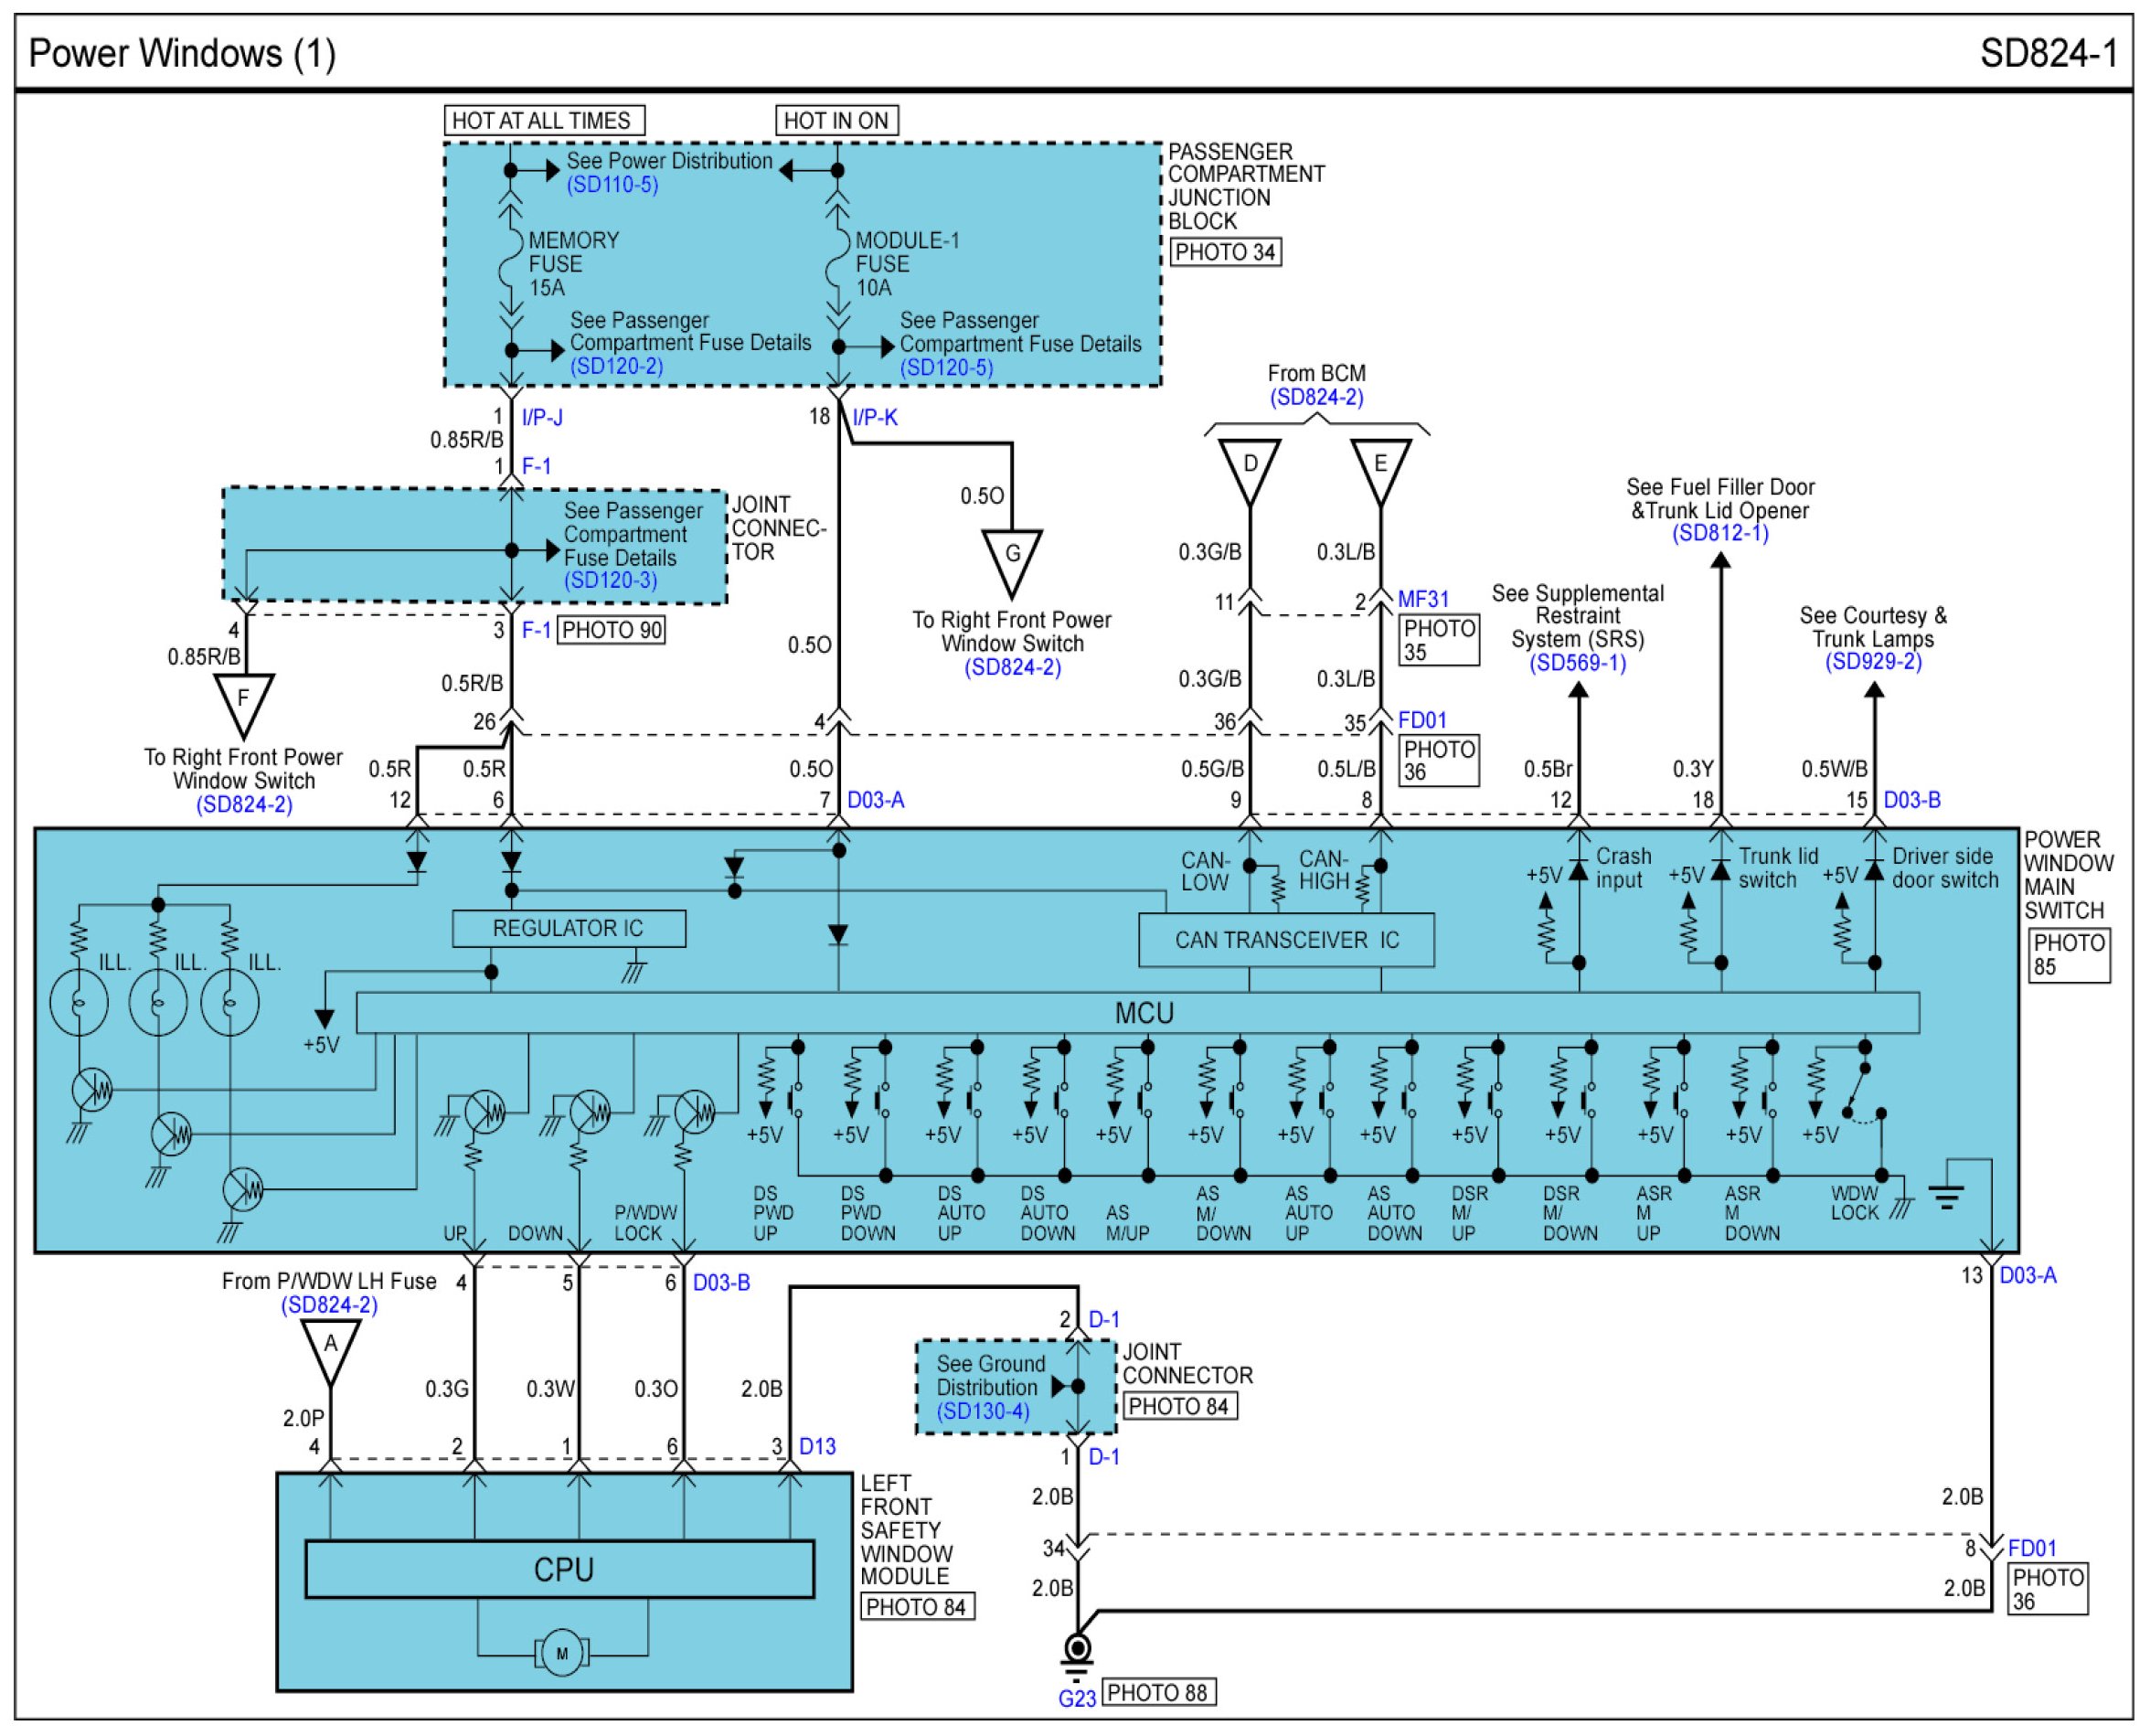Click the CAN TRANSCEIVER IC block
This screenshot has width=2150, height=1736.
coord(1285,940)
